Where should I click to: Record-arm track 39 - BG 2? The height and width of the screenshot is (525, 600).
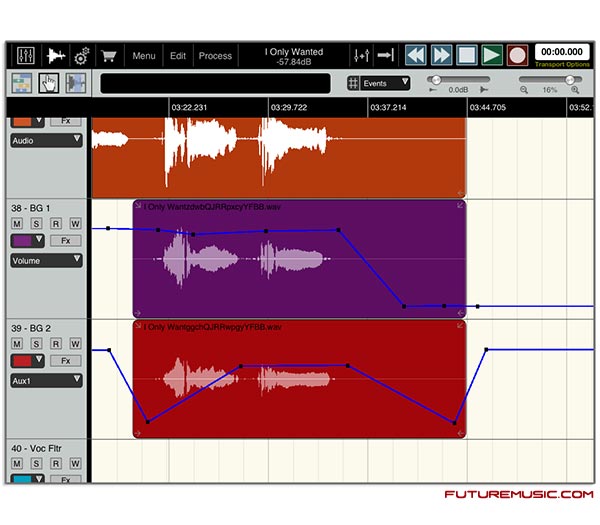[x=56, y=344]
